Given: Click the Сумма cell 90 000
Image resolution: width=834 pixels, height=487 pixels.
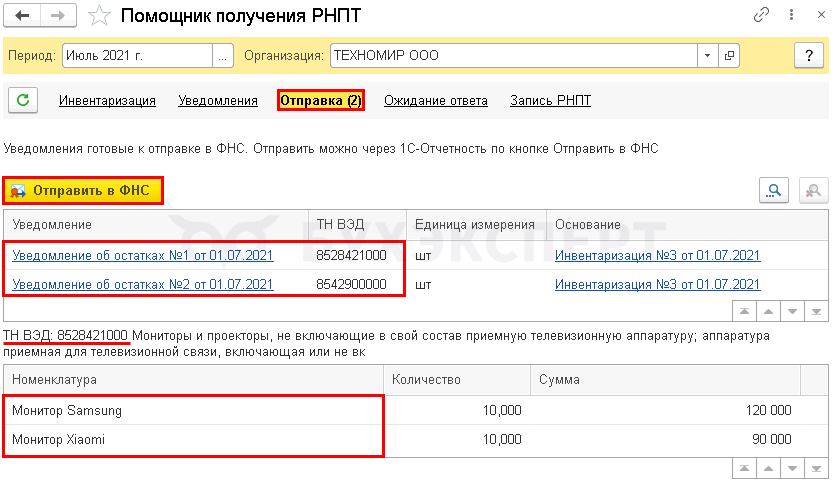Looking at the screenshot, I should tap(665, 440).
